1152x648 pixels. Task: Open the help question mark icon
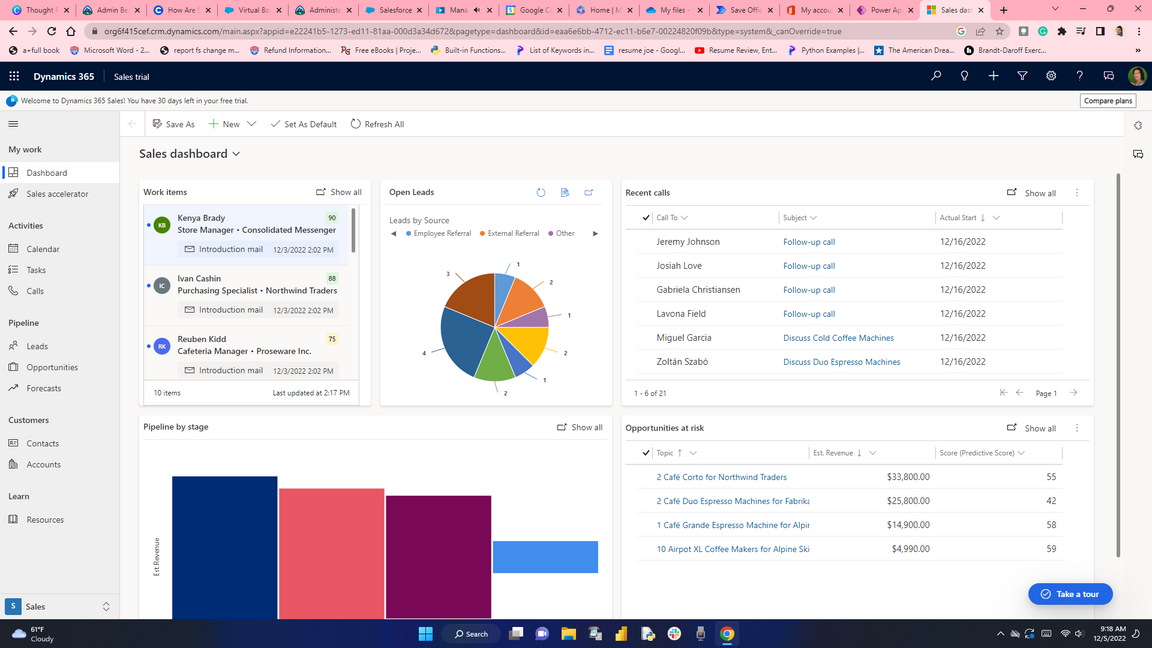click(1080, 76)
